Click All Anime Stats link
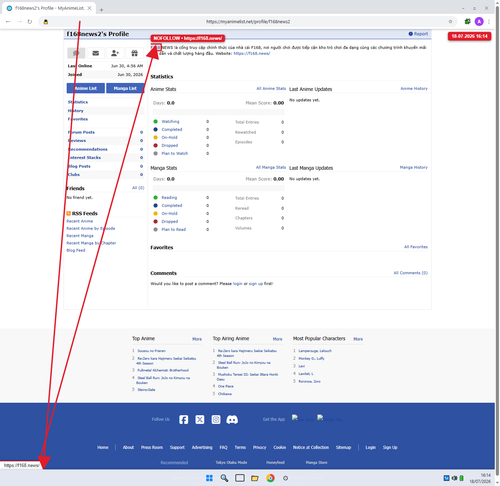500x486 pixels. pyautogui.click(x=271, y=88)
